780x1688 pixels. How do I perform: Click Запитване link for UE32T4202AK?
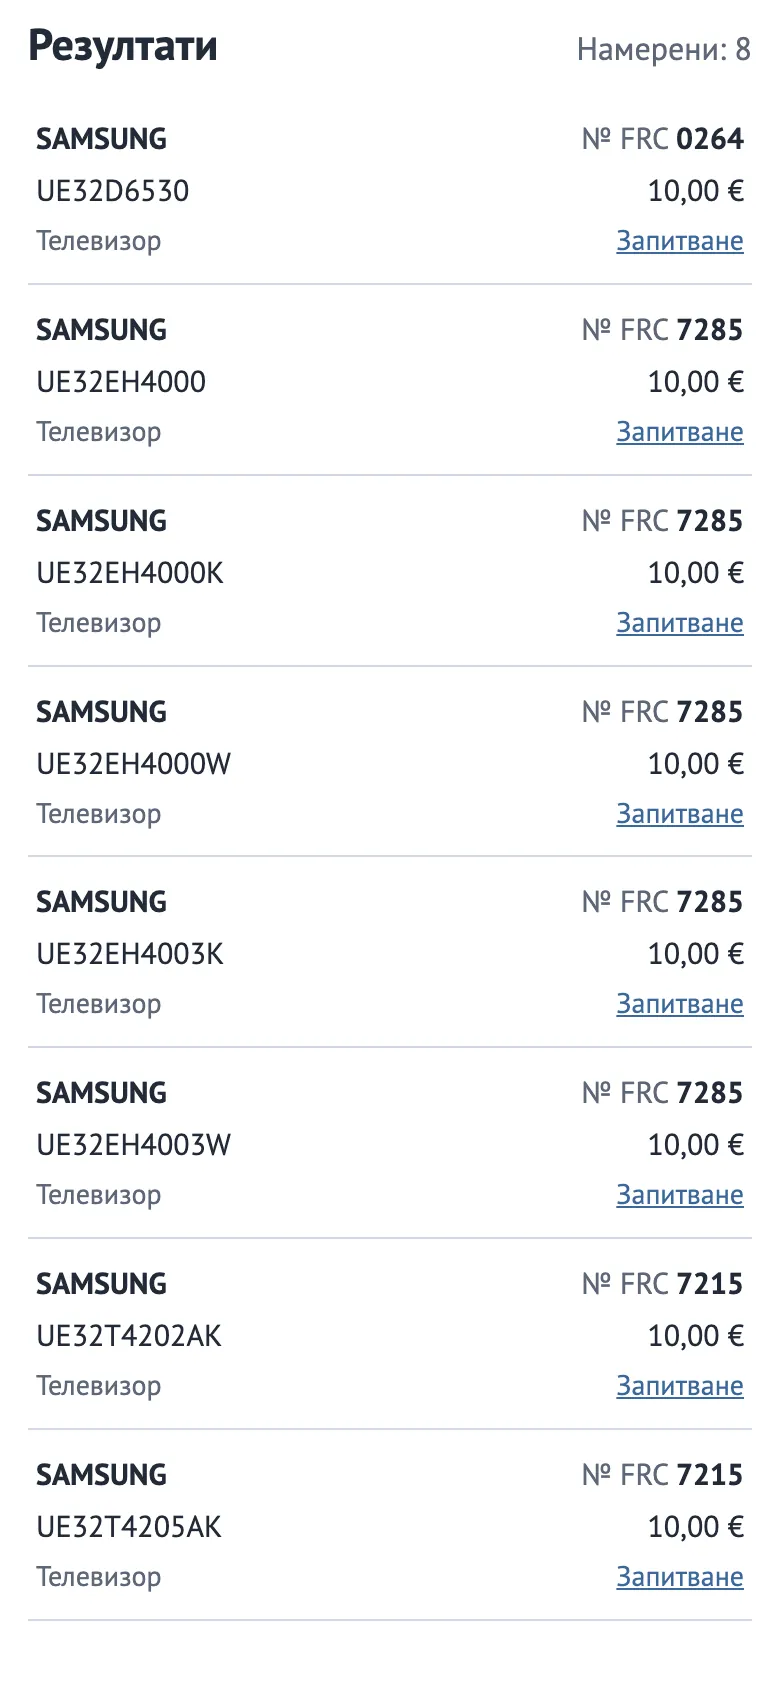pyautogui.click(x=679, y=1386)
